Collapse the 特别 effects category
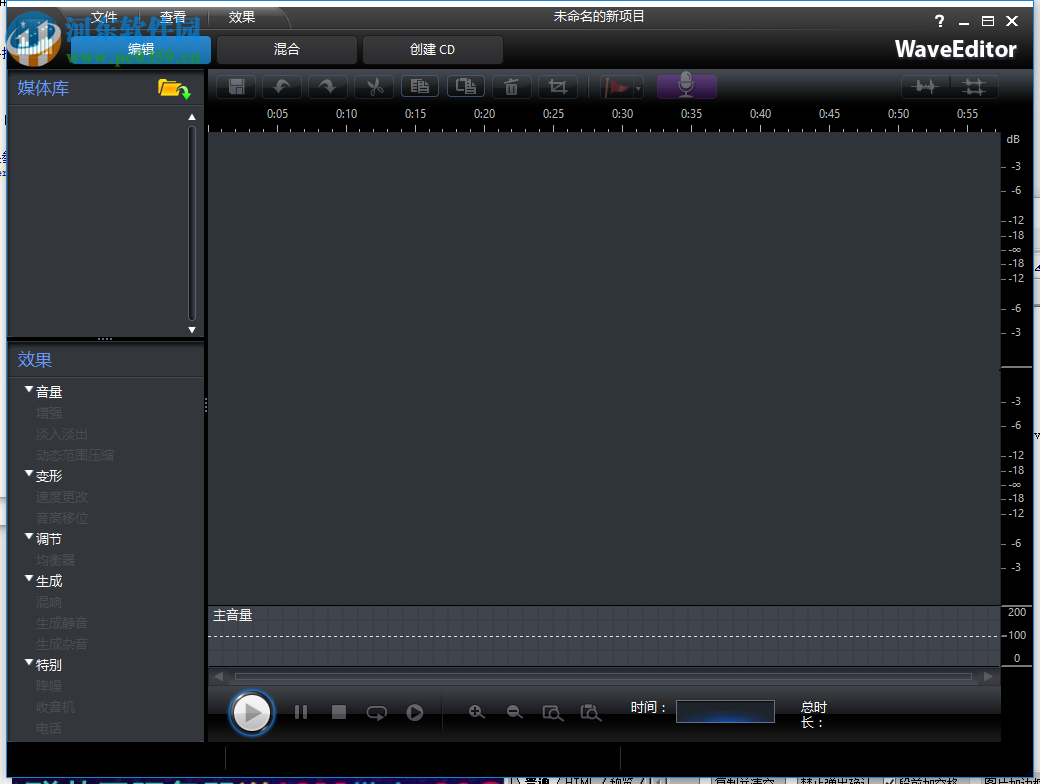Screen dimensions: 1040x784 pos(28,664)
